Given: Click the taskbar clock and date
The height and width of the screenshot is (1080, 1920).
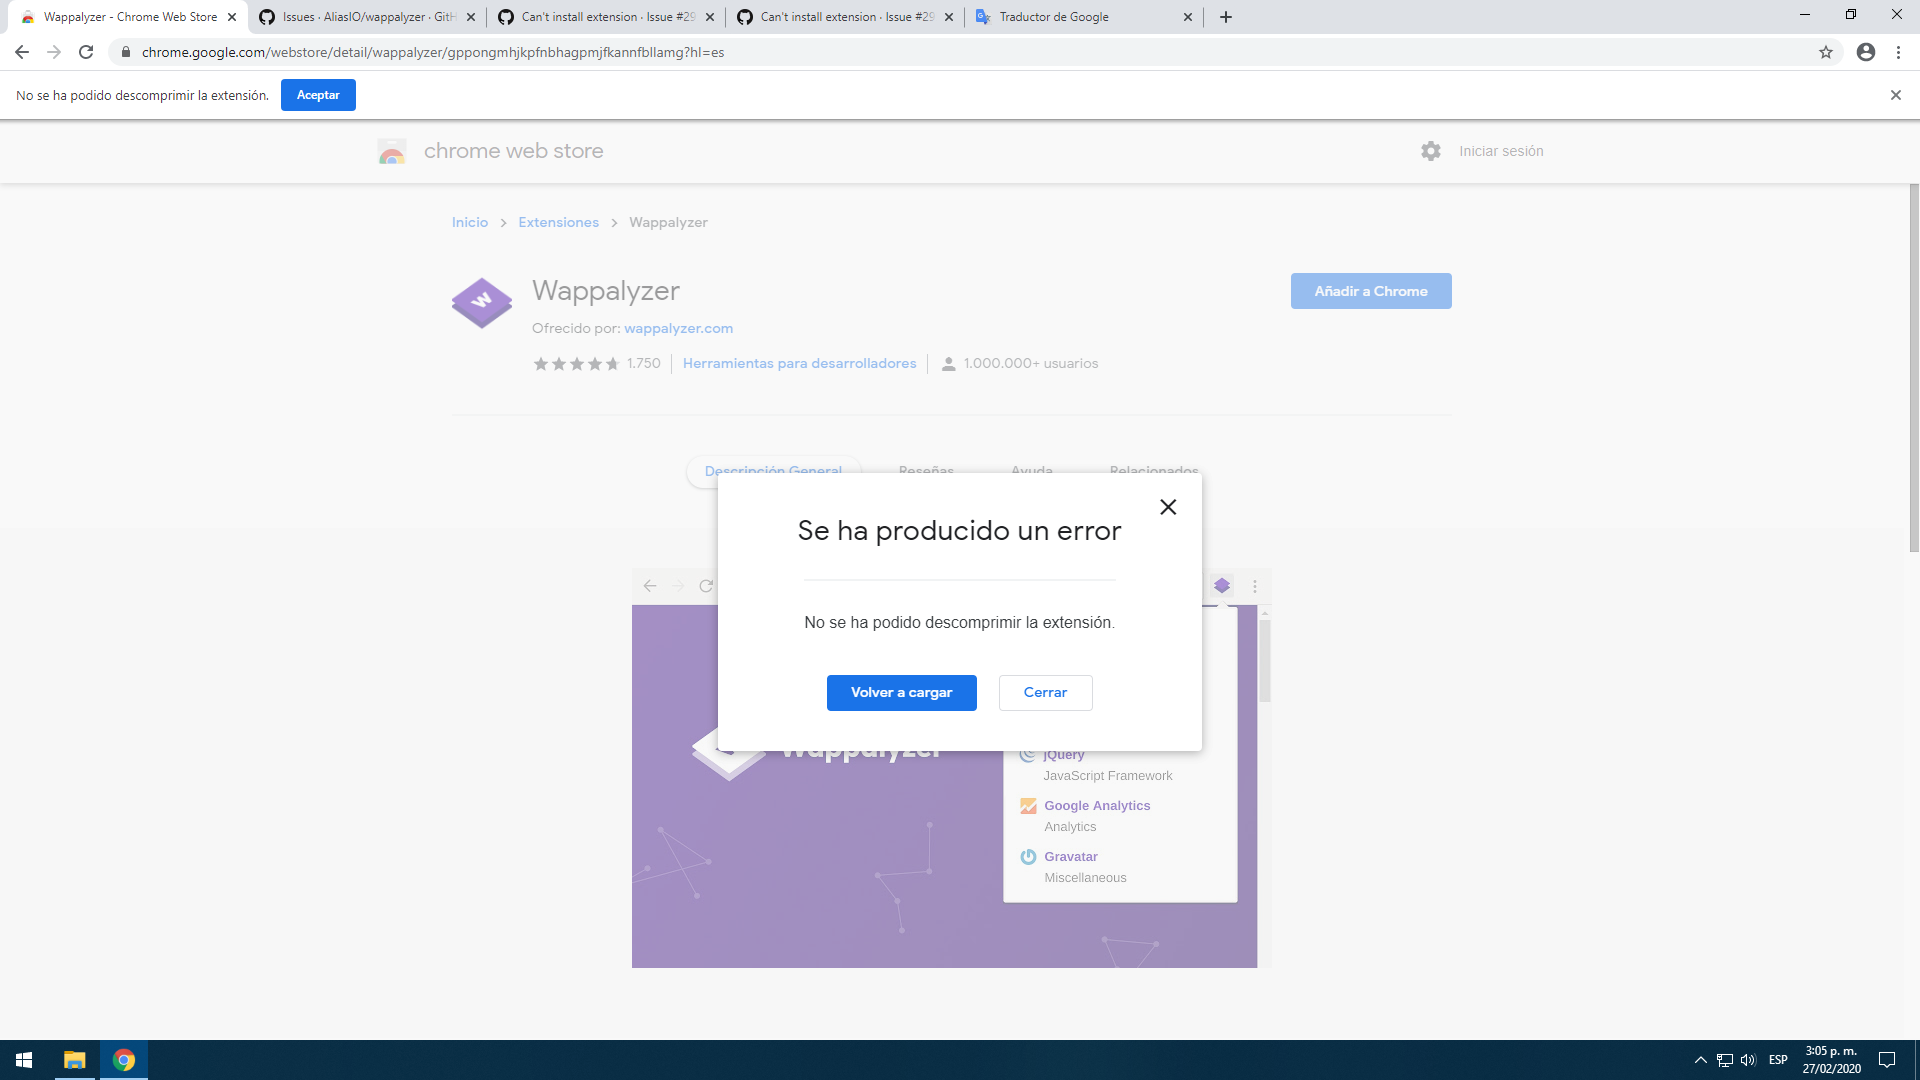Looking at the screenshot, I should [1831, 1060].
